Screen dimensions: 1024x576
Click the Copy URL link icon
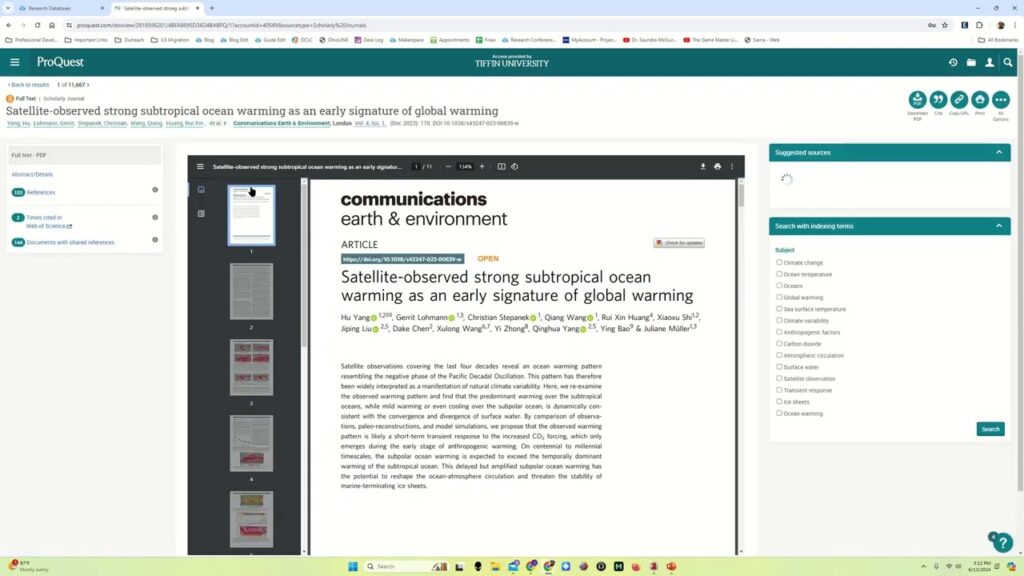959,99
